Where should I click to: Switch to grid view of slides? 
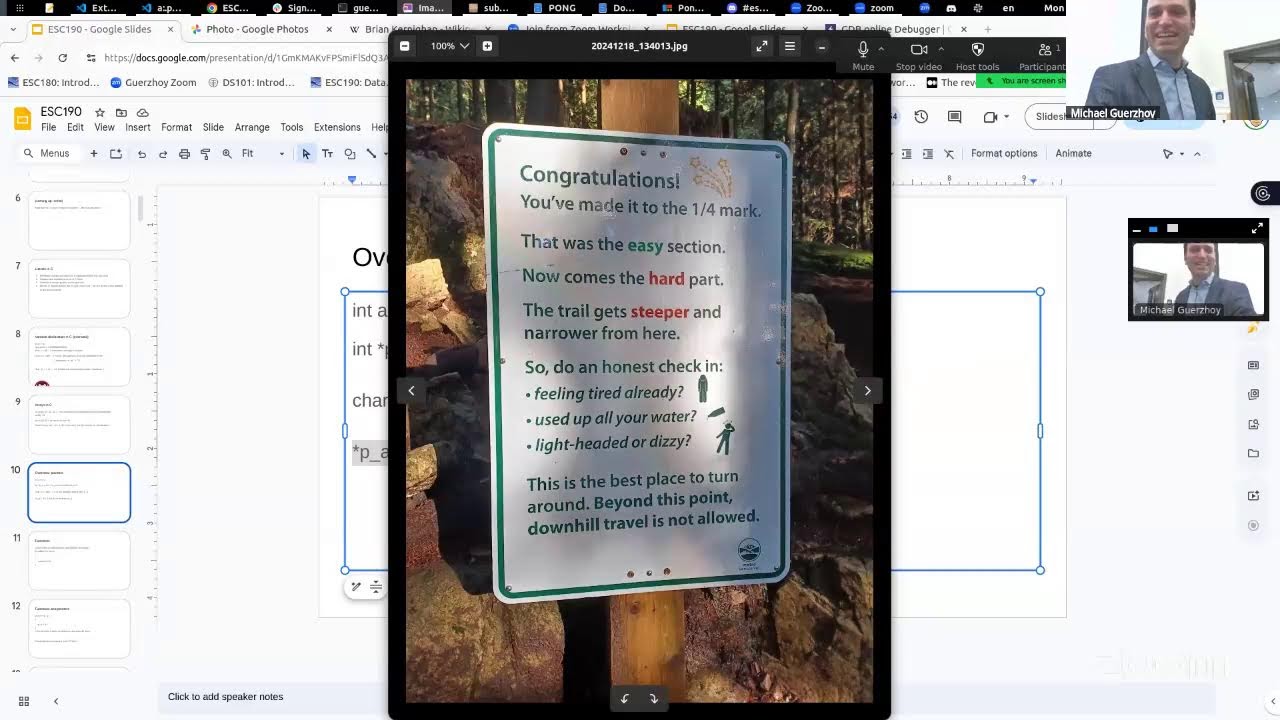click(x=24, y=701)
